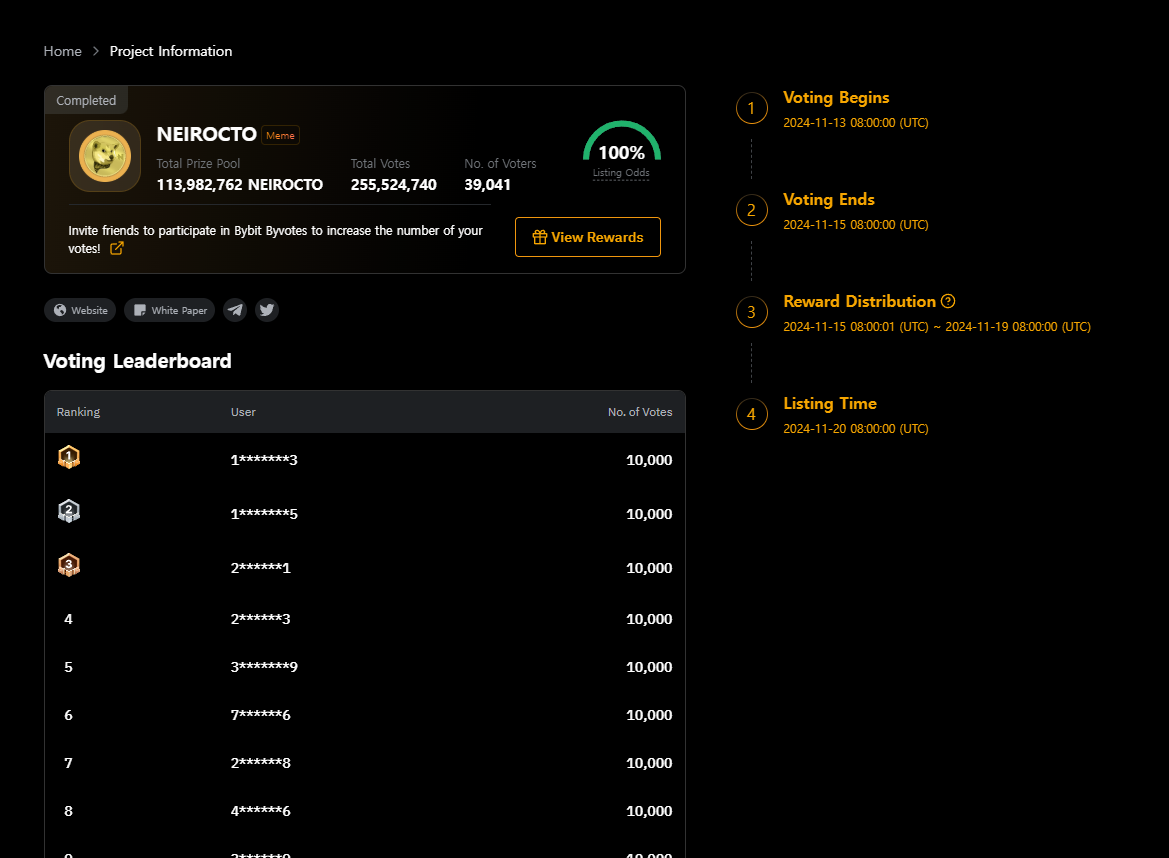Viewport: 1169px width, 858px height.
Task: Select user 7******6 in leaderboard
Action: (x=260, y=715)
